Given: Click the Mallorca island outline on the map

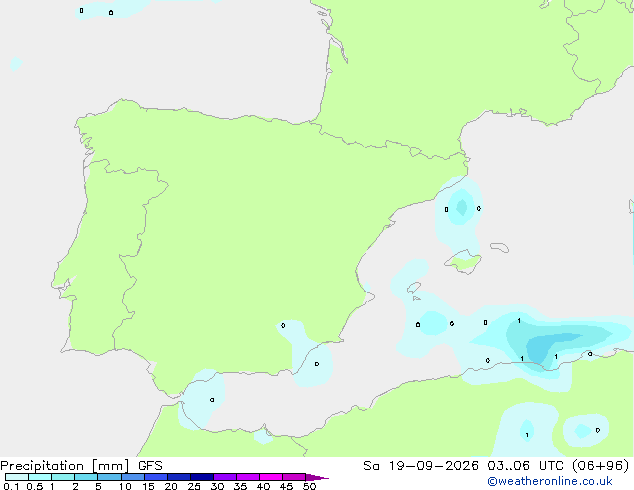Looking at the screenshot, I should 463,262.
